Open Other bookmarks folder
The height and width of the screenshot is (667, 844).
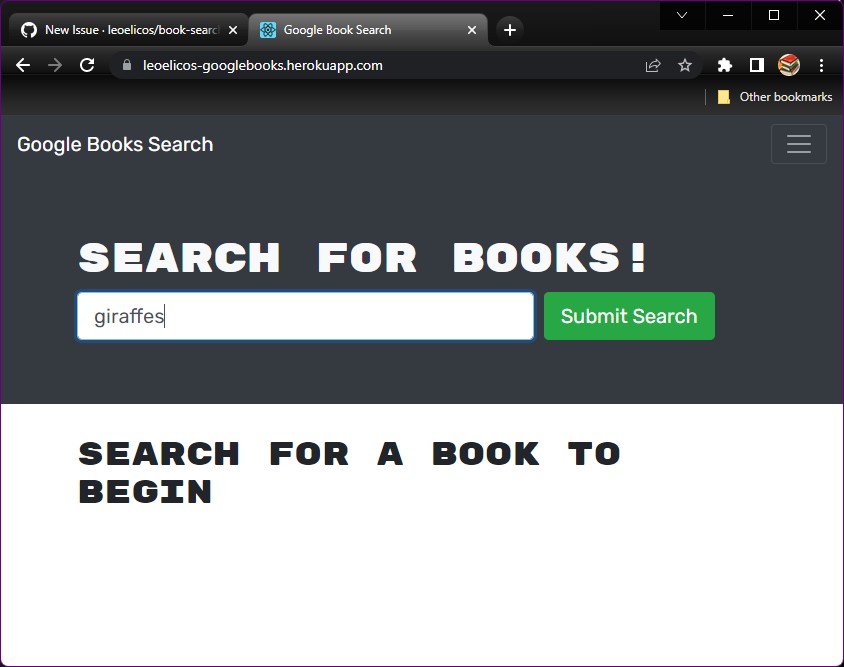775,97
